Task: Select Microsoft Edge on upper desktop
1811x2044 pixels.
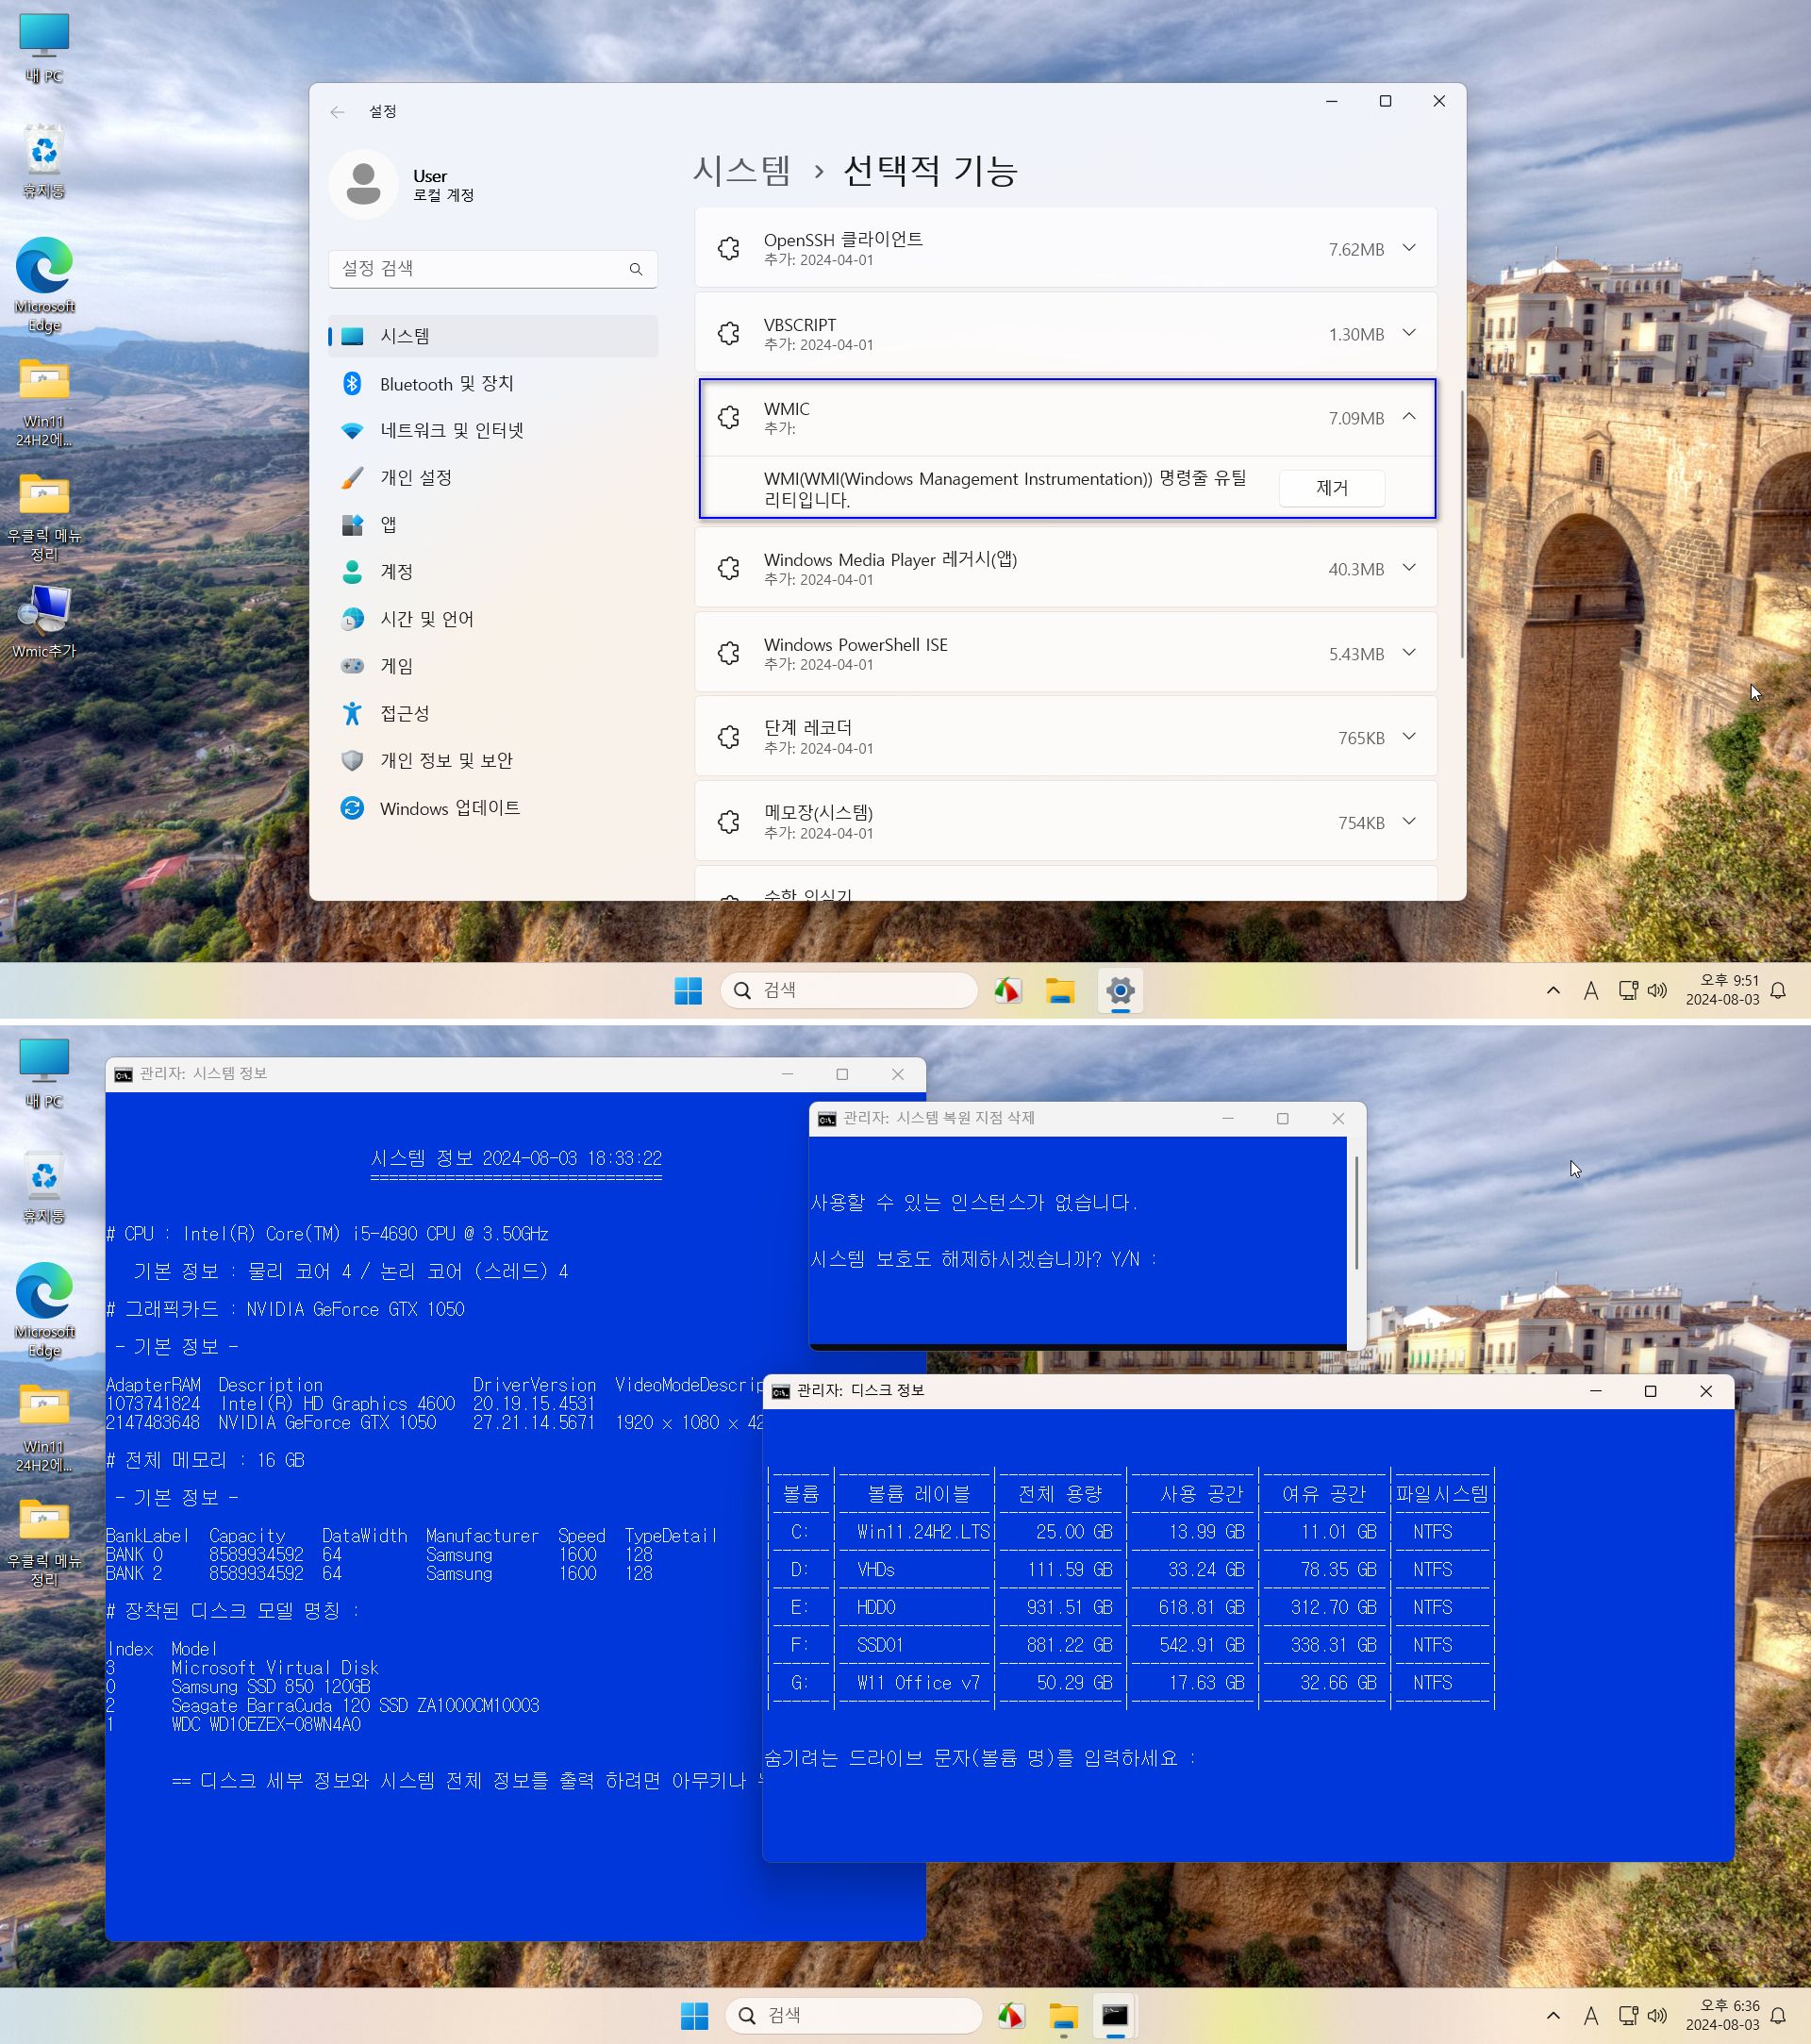Action: point(44,285)
